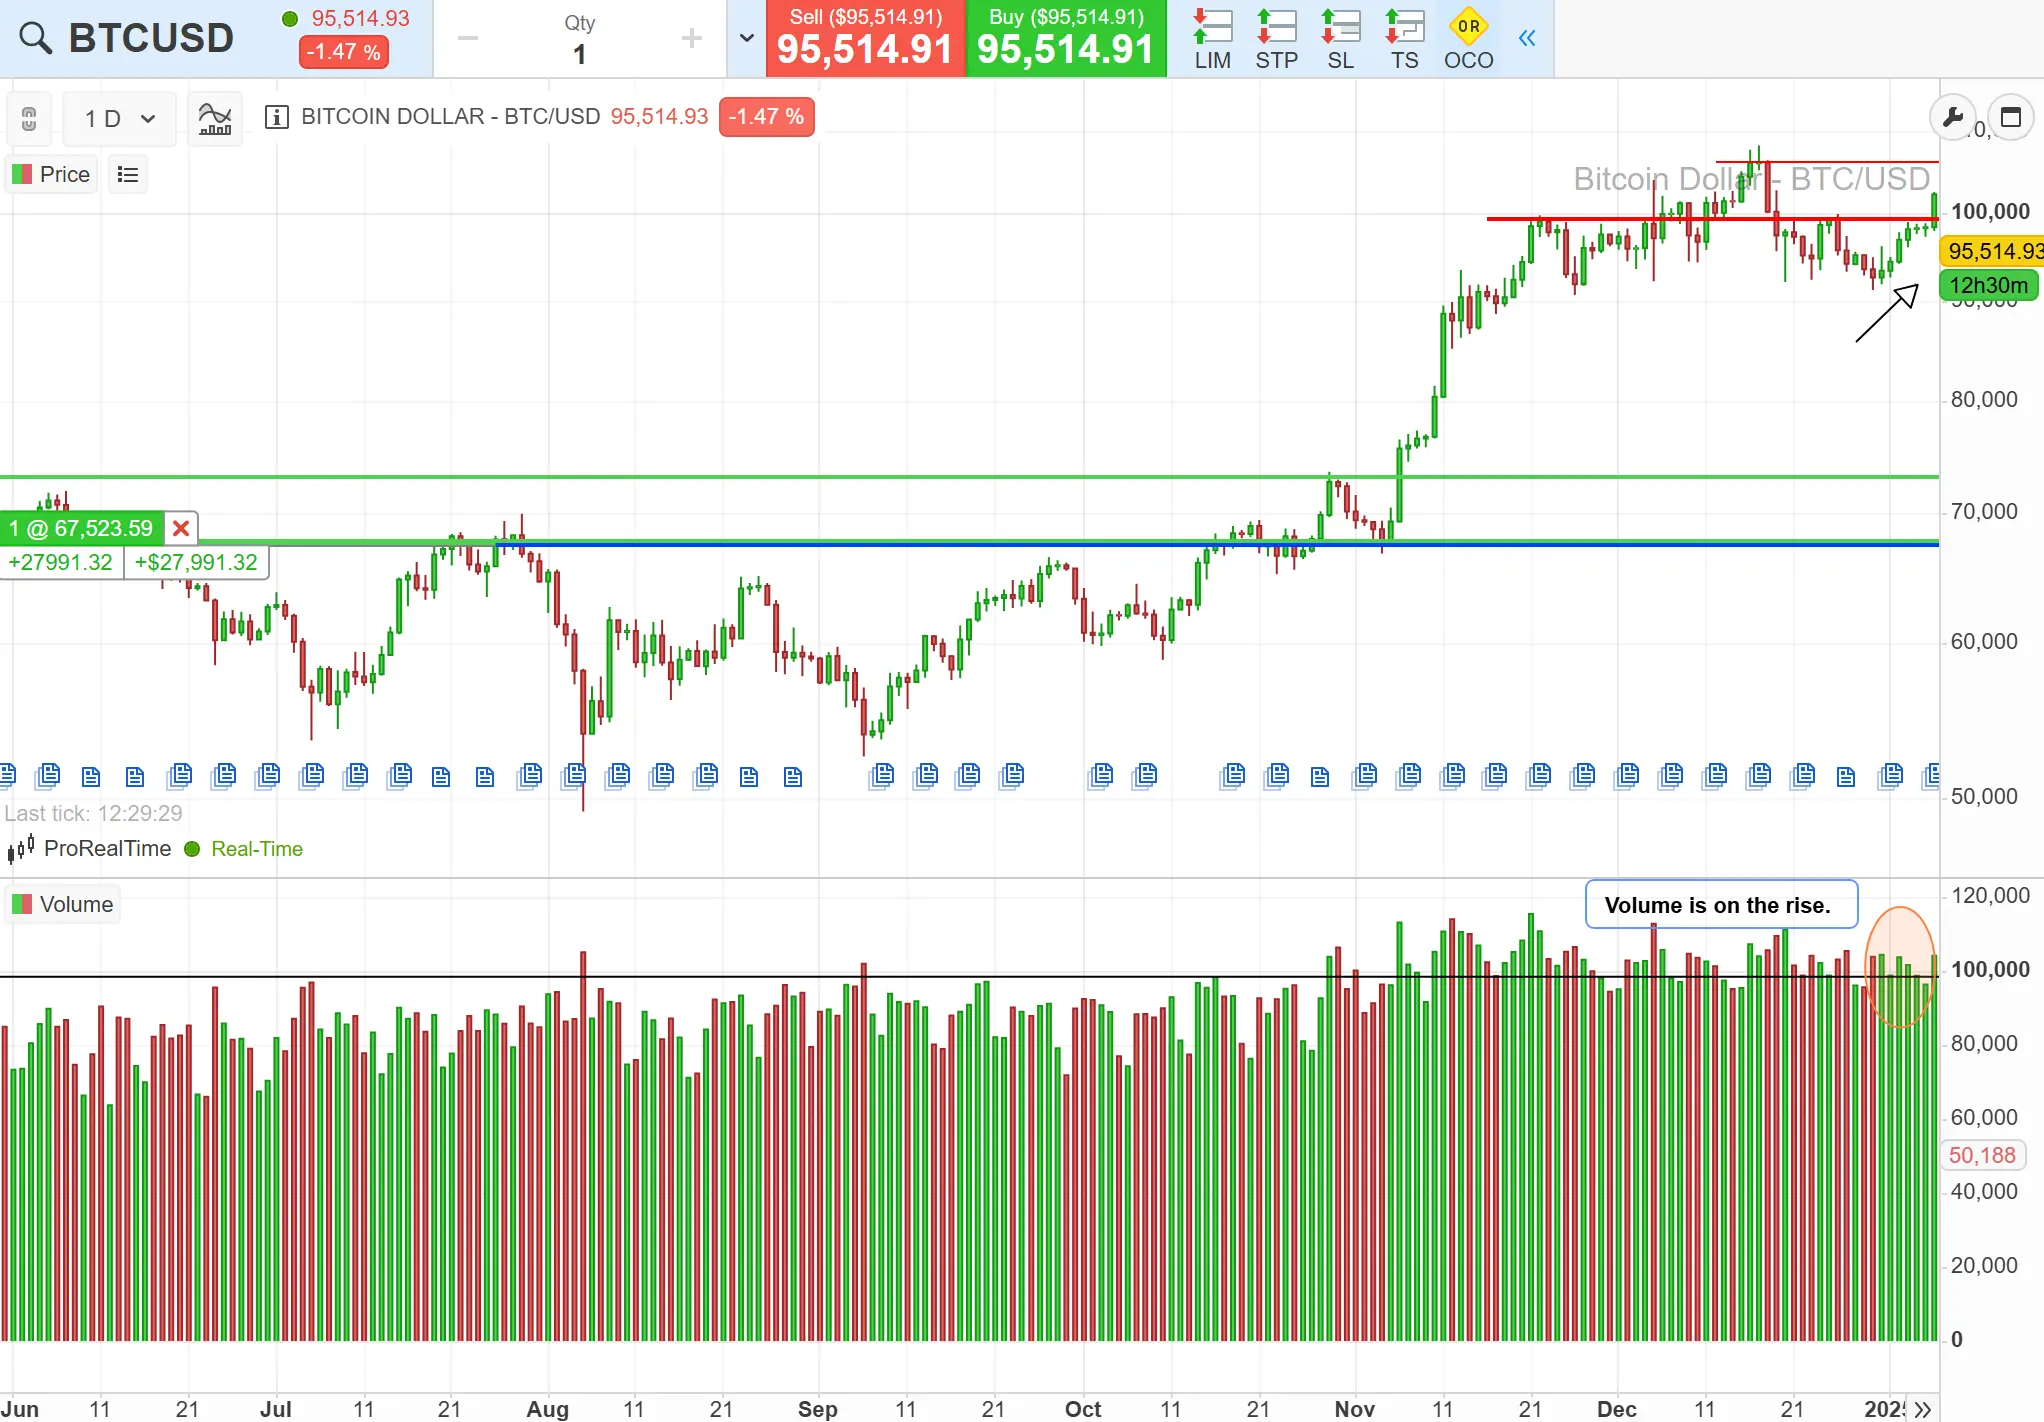Open the 1 D timeframe dropdown
Screen dimensions: 2044x1422
coord(119,119)
